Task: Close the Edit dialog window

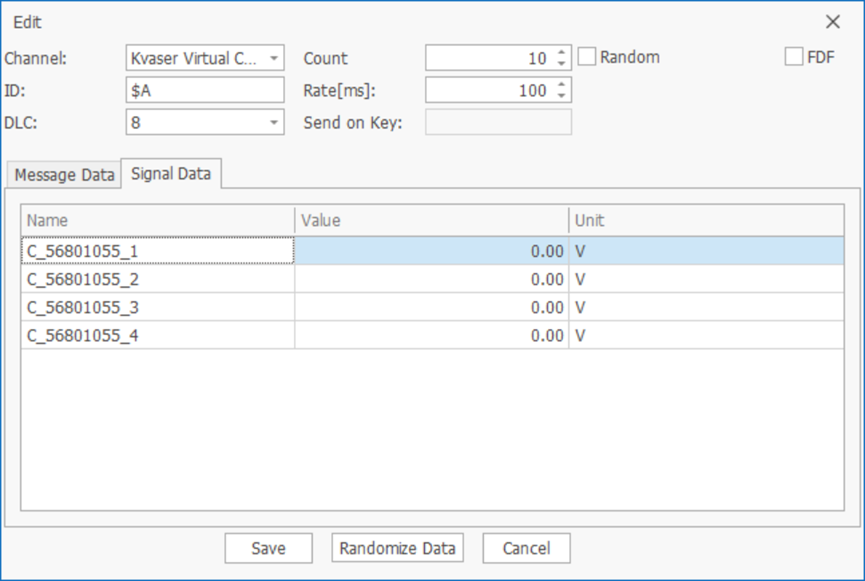Action: pos(832,22)
